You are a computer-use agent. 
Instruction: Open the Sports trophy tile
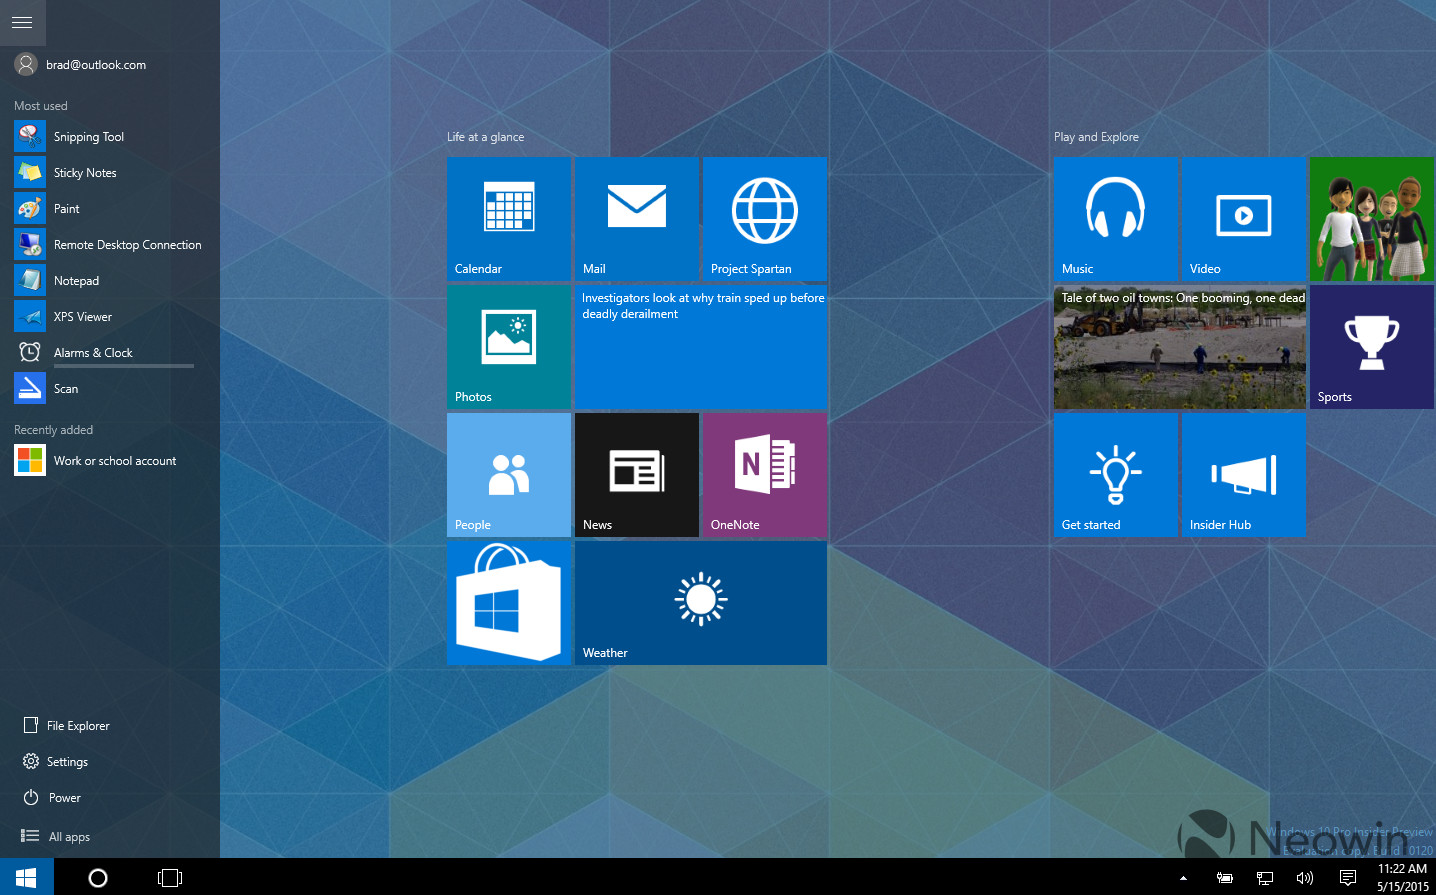coord(1372,347)
